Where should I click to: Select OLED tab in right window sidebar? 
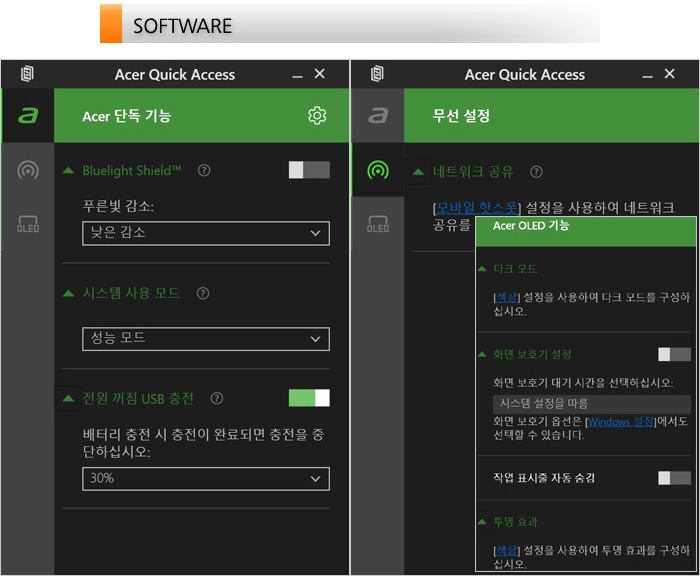tap(378, 224)
